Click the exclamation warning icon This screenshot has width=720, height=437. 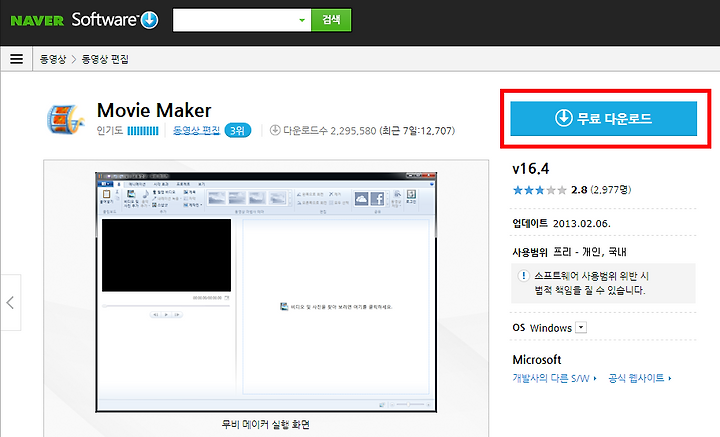pyautogui.click(x=523, y=275)
